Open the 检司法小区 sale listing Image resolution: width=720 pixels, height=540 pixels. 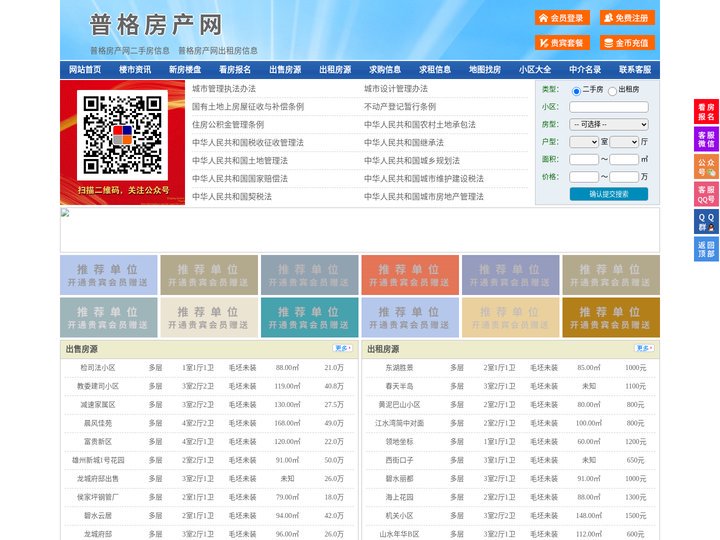[98, 368]
